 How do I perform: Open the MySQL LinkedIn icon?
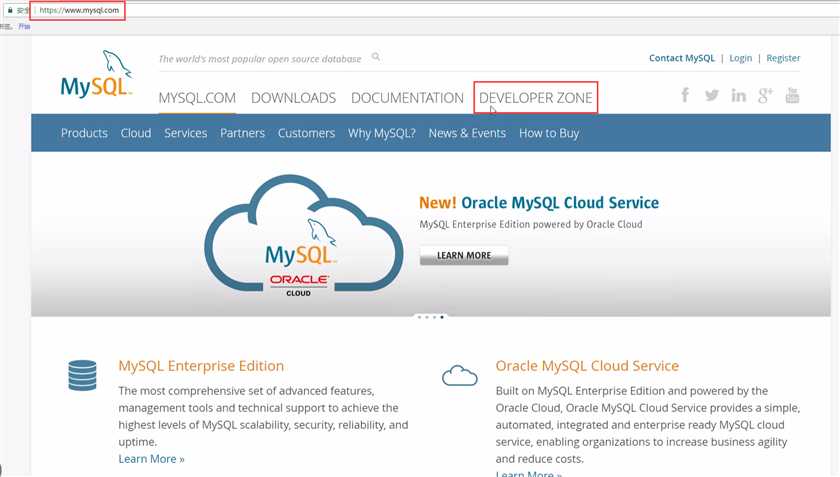click(739, 95)
